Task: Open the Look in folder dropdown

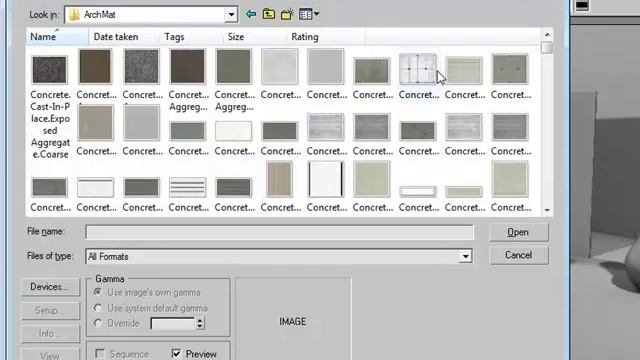Action: click(x=231, y=15)
